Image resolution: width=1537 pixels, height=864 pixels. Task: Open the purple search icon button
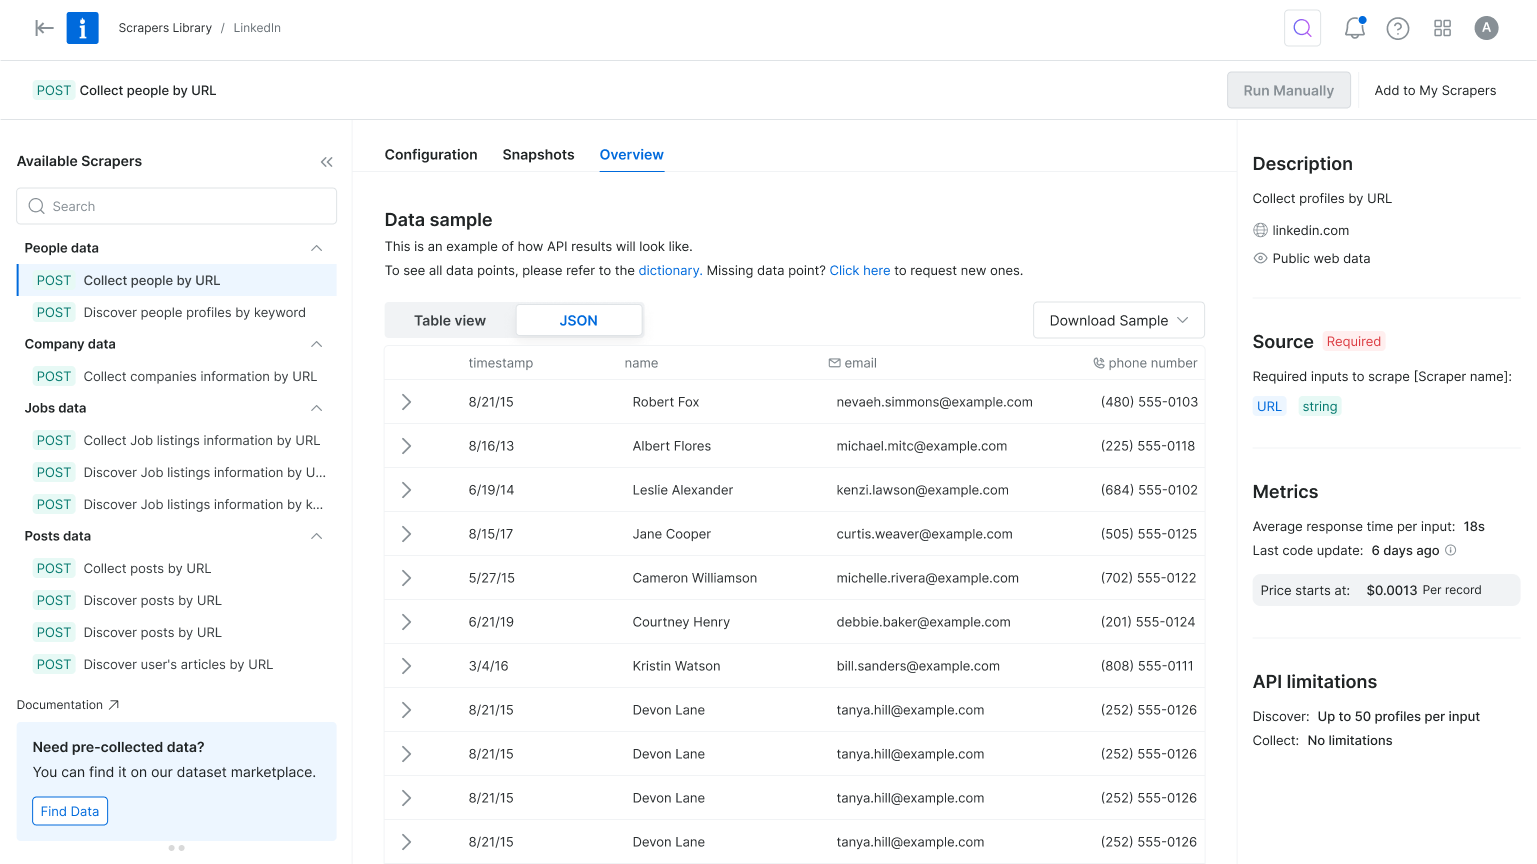(x=1302, y=28)
